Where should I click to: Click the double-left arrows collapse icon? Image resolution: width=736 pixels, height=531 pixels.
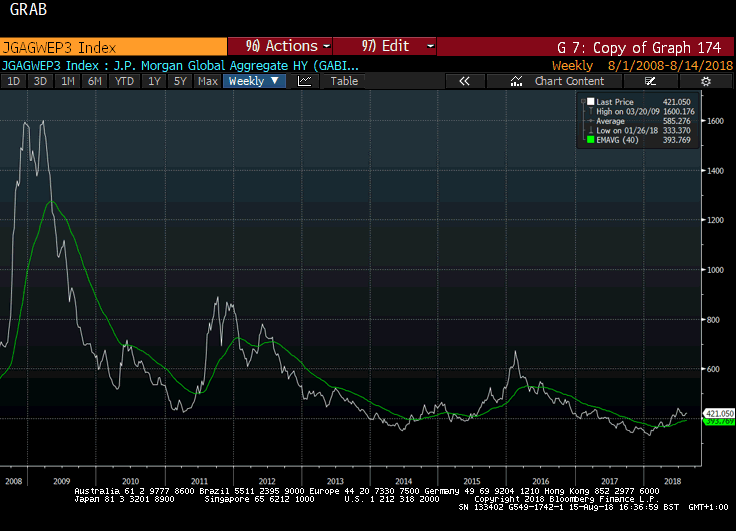pos(464,81)
